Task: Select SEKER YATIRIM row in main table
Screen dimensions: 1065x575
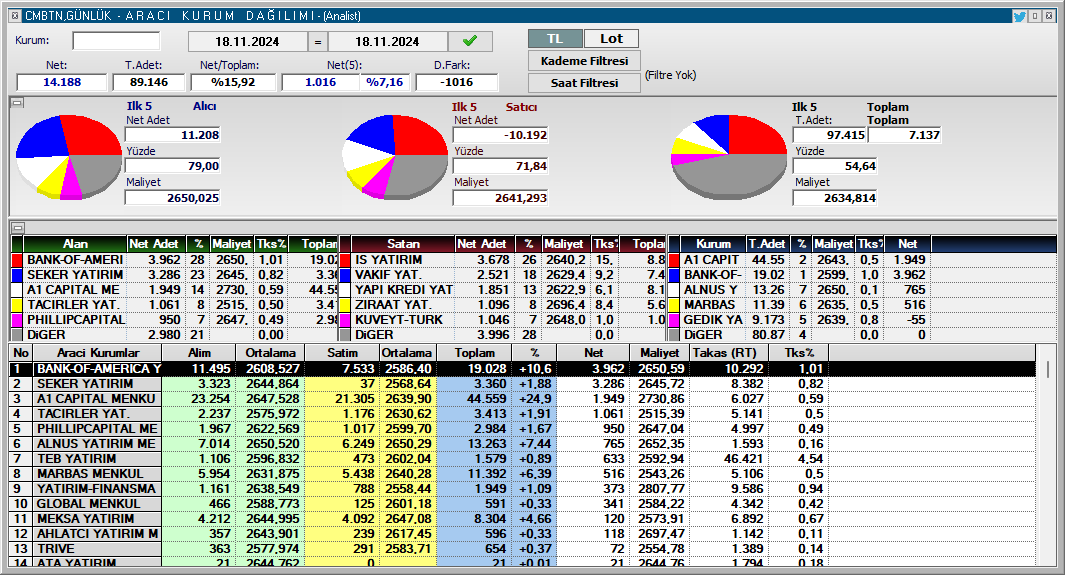Action: pyautogui.click(x=522, y=384)
